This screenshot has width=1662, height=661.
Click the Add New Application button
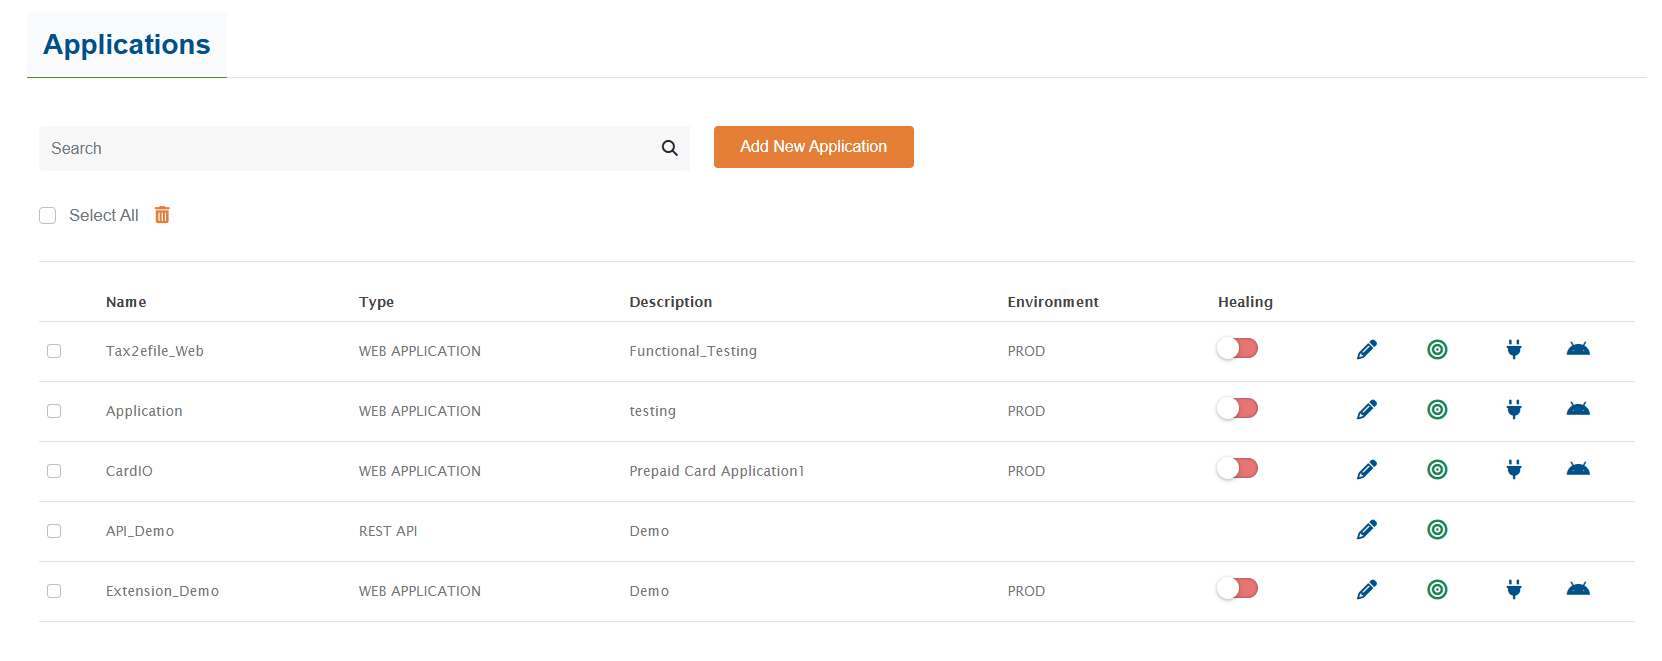pos(813,147)
